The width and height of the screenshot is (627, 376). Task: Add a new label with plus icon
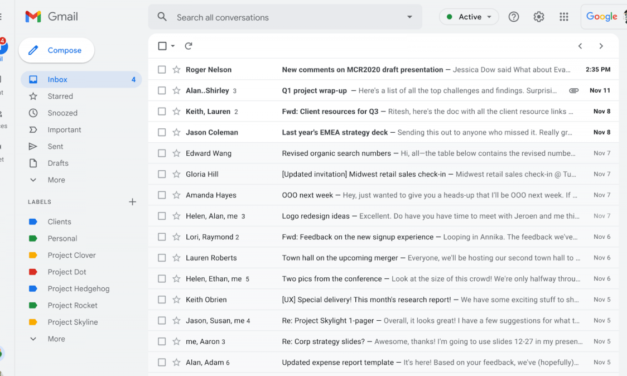pyautogui.click(x=132, y=202)
